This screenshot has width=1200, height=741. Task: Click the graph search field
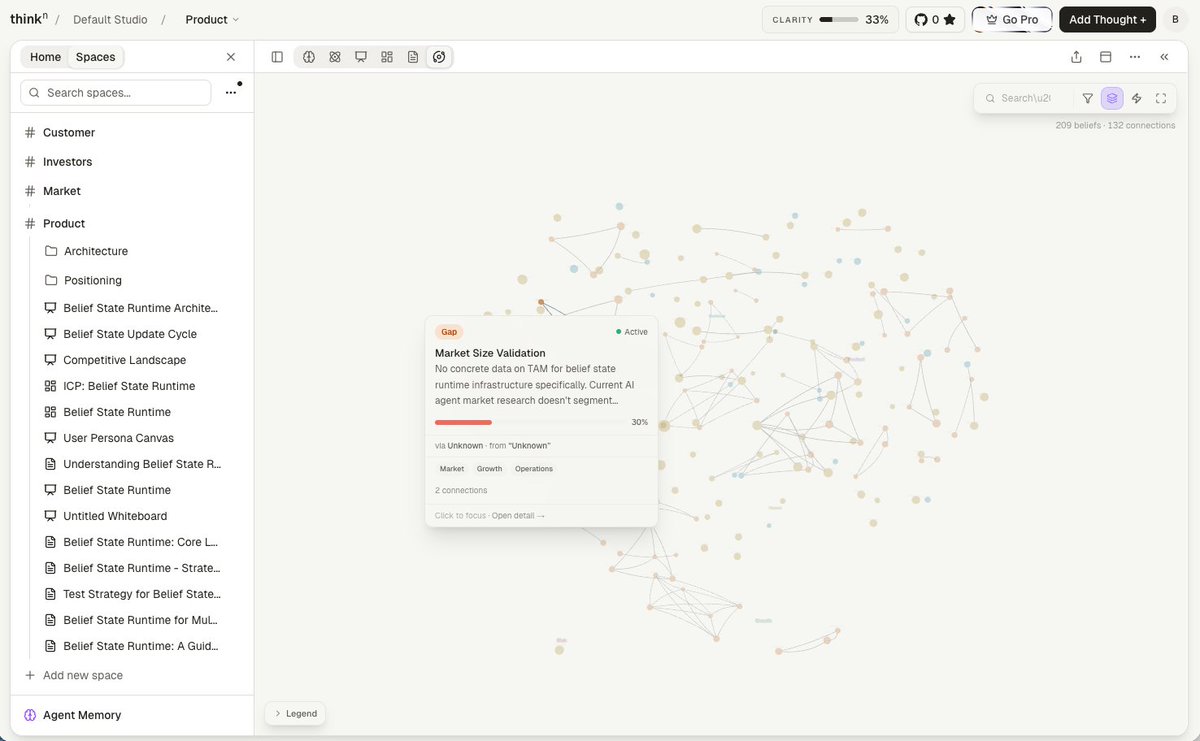click(1026, 98)
